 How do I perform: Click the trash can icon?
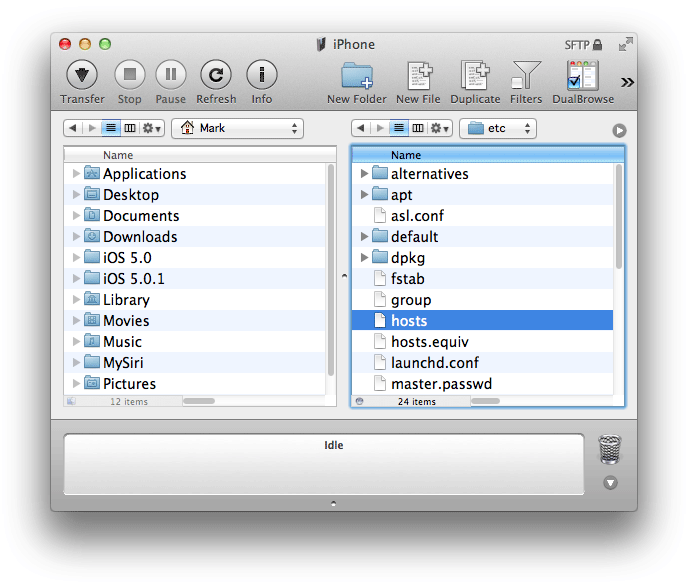609,450
